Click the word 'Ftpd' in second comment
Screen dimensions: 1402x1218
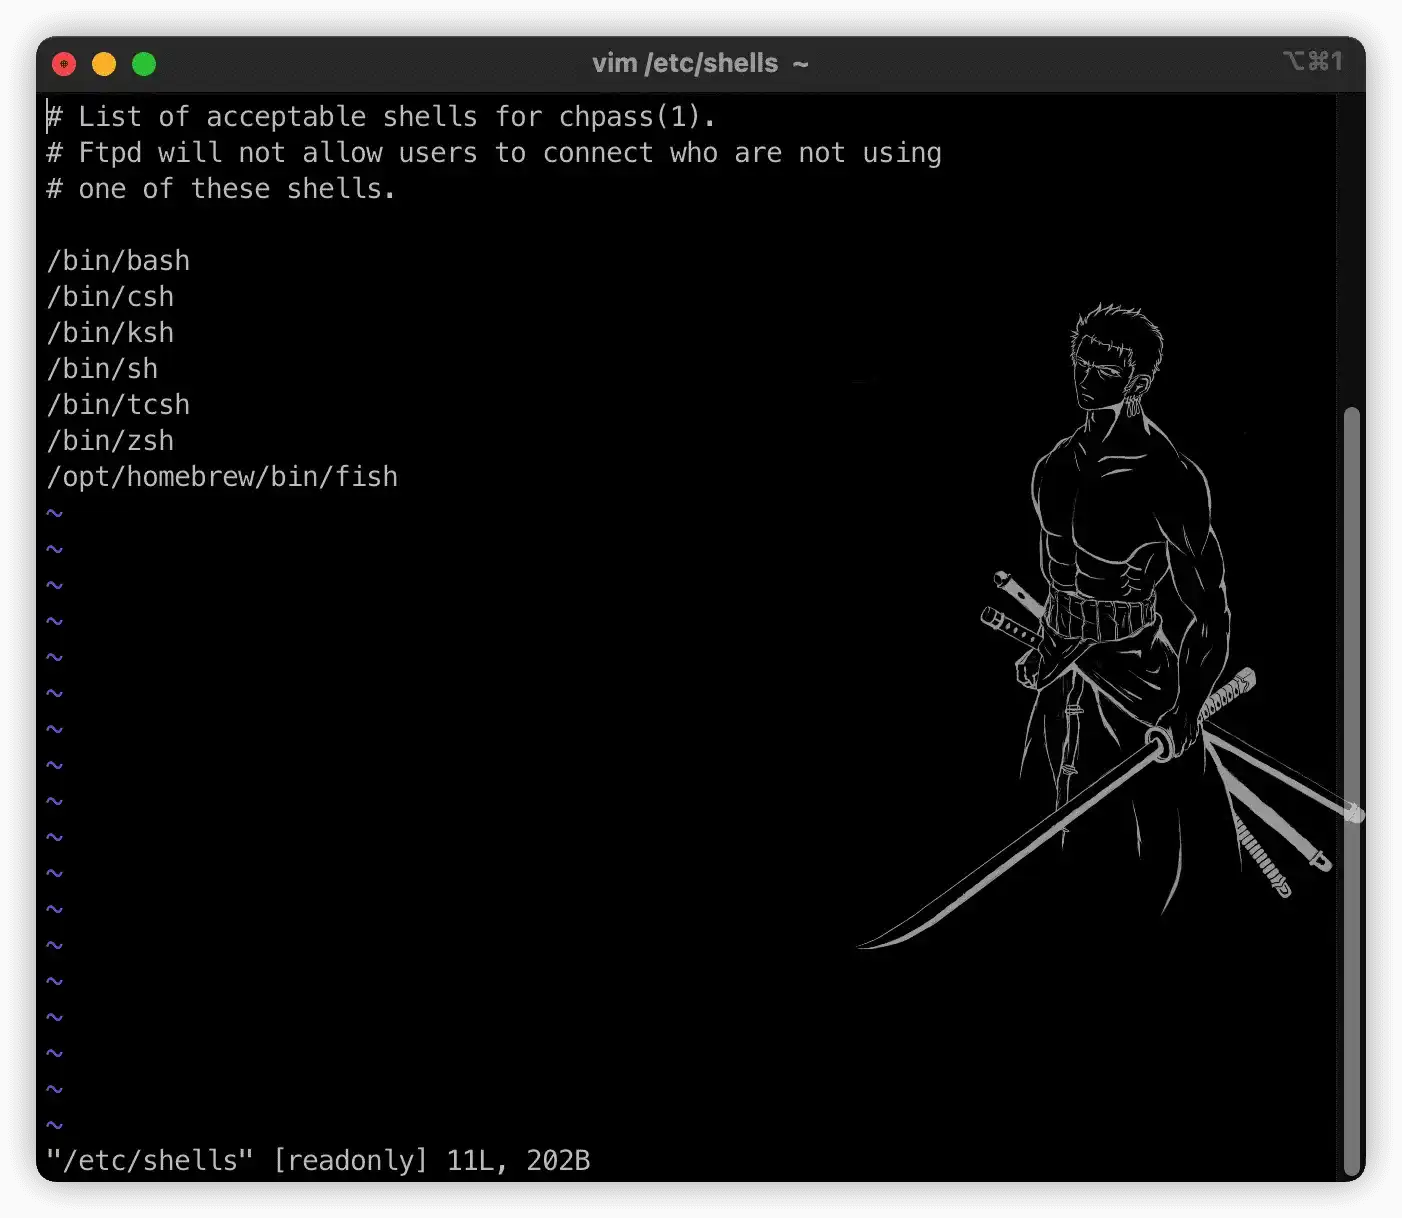coord(110,153)
